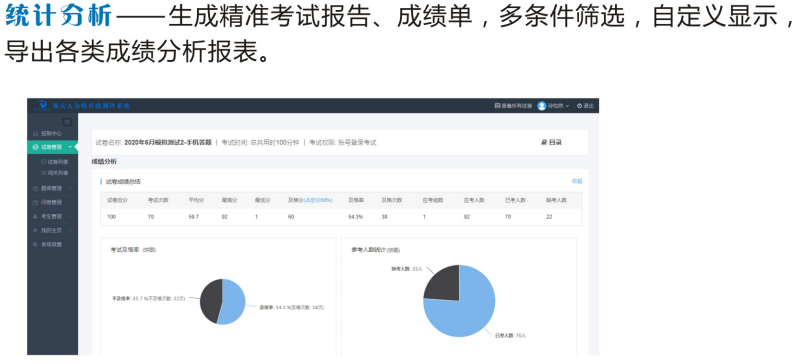Expand the 题库管理 chevron
796x364 pixels.
[x=70, y=189]
